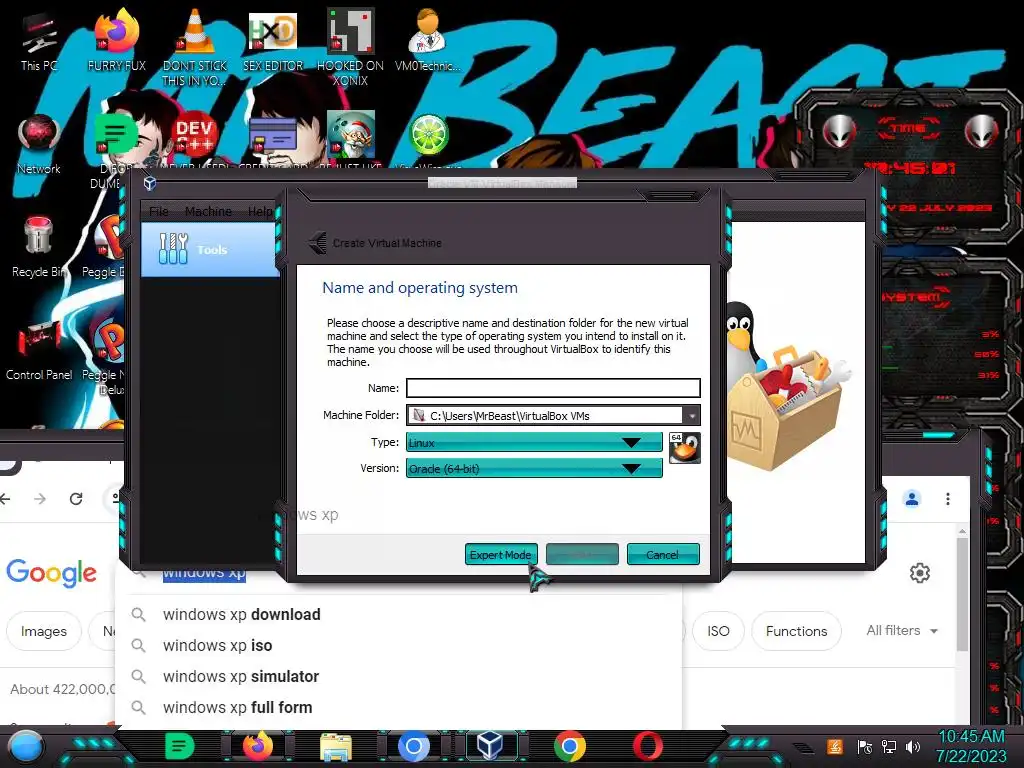
Task: Switch to Images tab on Google
Action: coord(44,631)
